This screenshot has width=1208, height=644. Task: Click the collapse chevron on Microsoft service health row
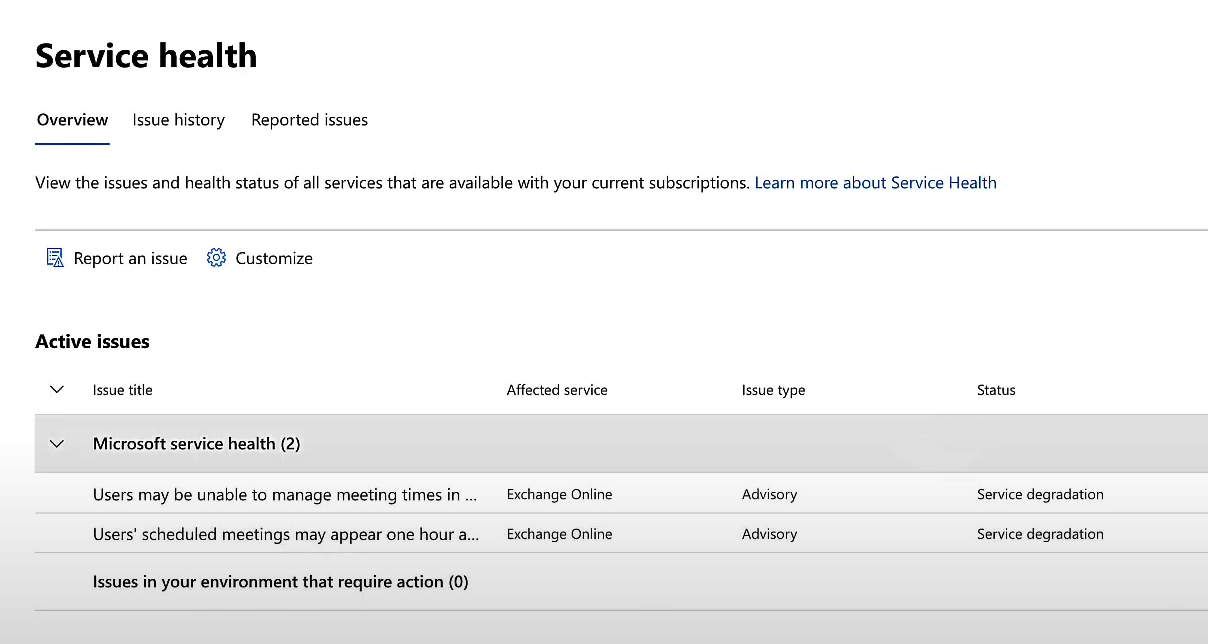56,443
